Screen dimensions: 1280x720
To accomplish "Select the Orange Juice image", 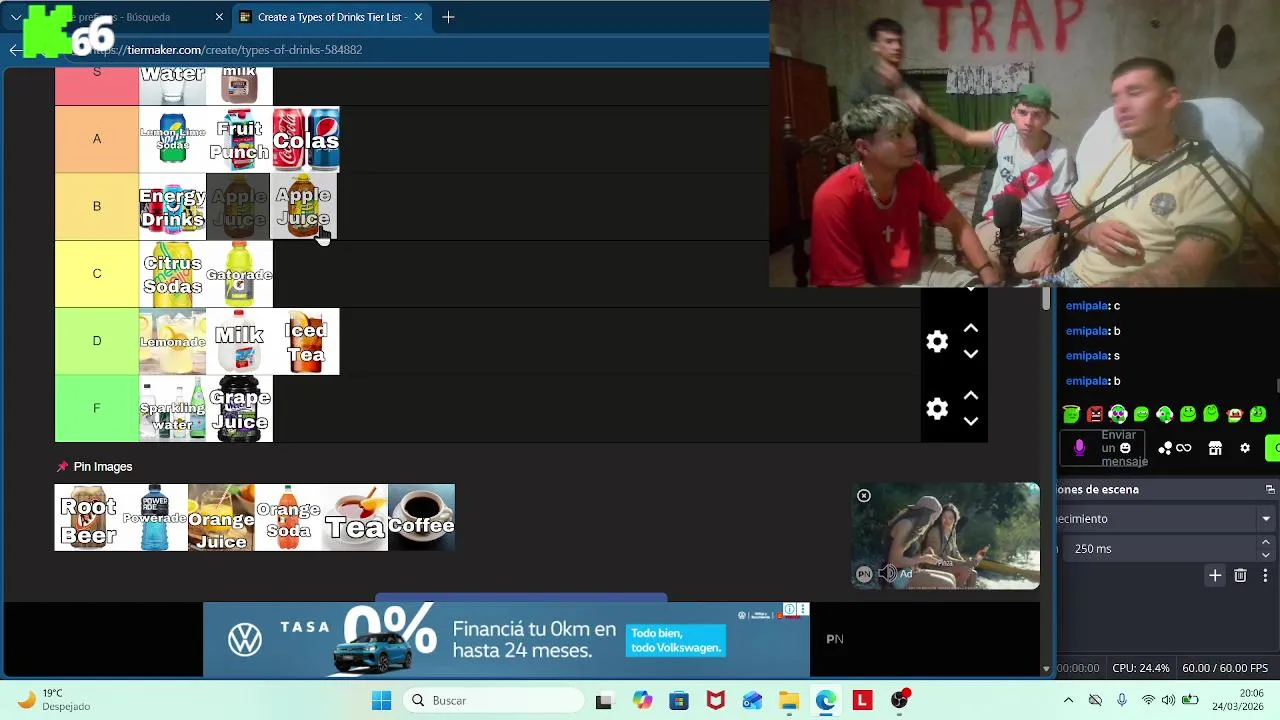I will pos(221,518).
